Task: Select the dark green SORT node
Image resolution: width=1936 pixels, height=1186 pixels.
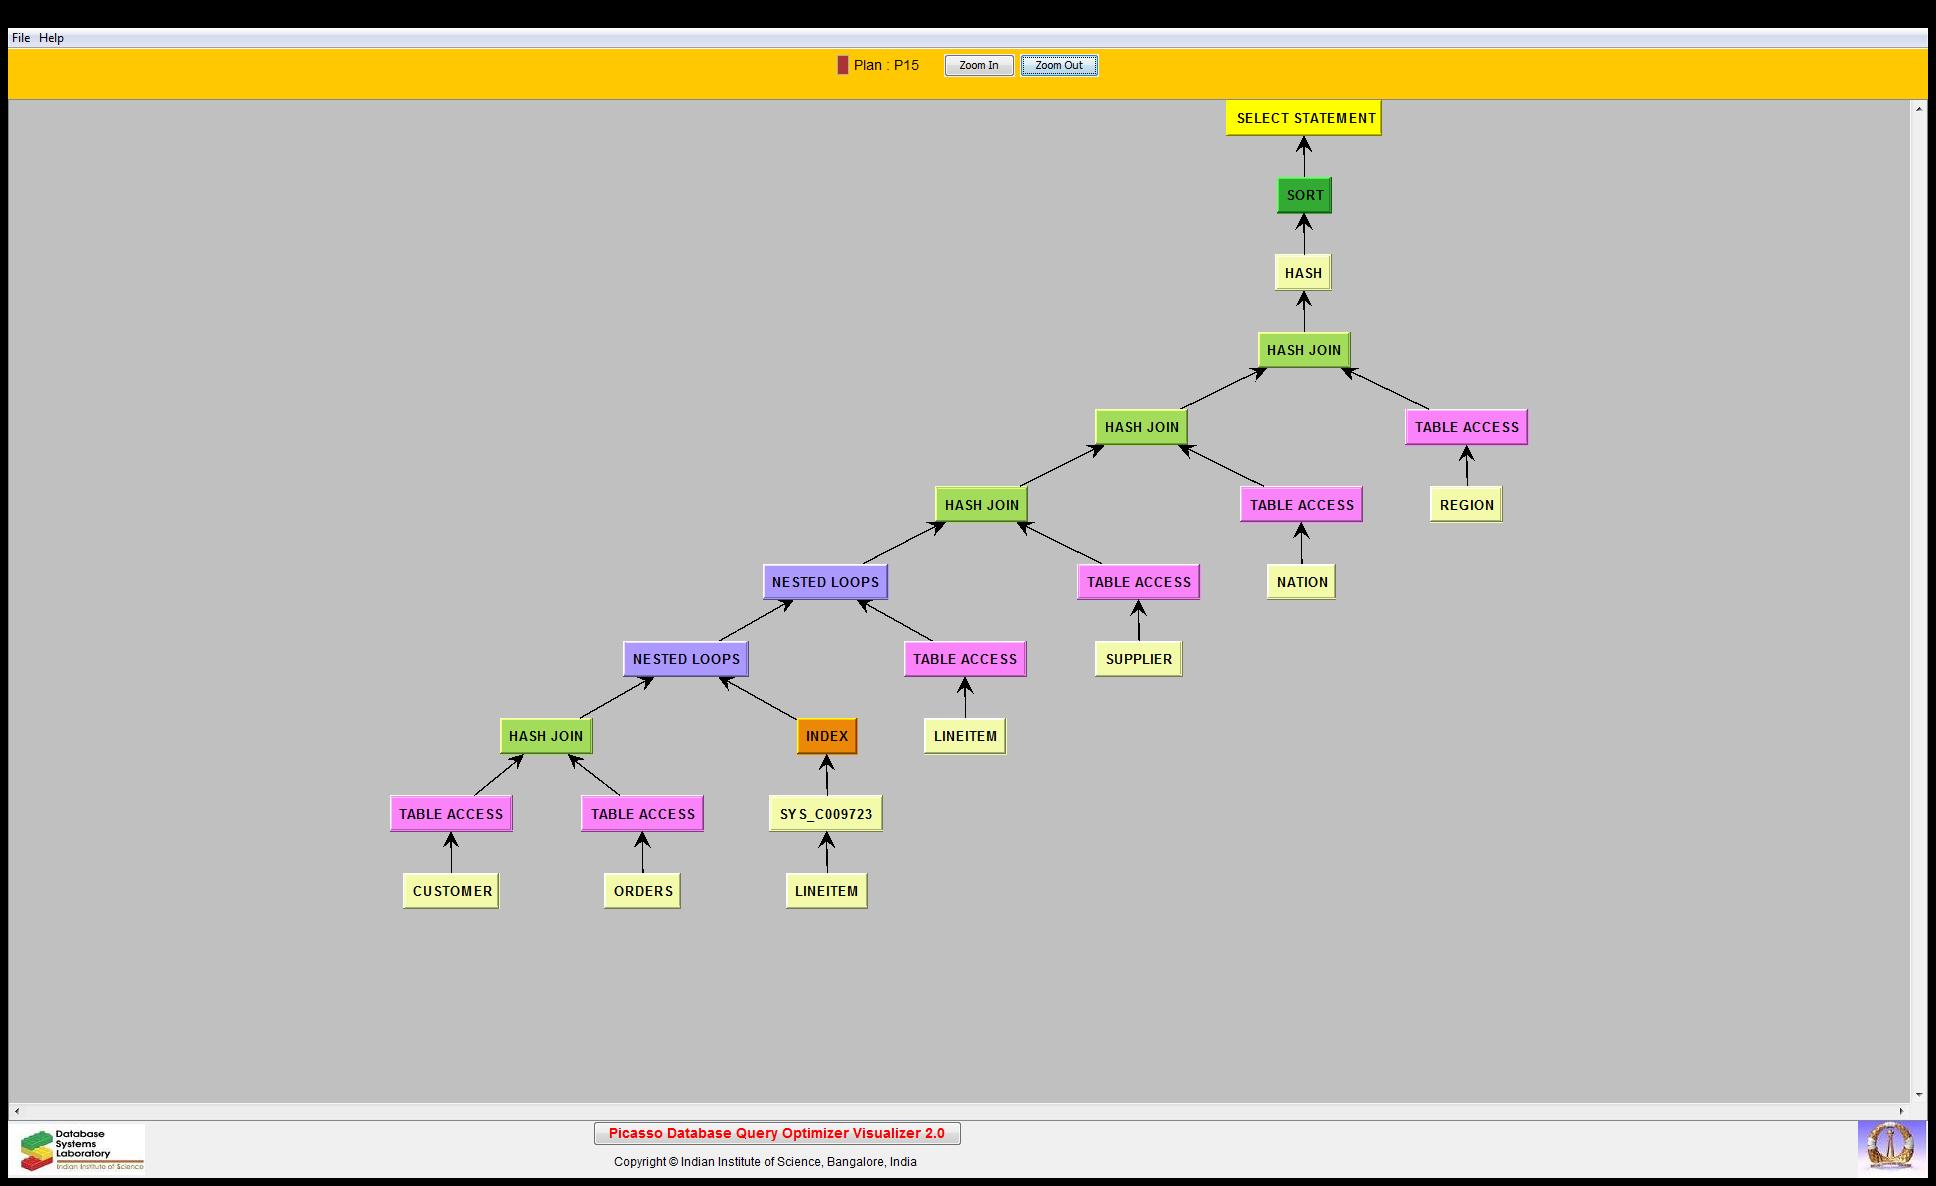Action: [x=1304, y=195]
